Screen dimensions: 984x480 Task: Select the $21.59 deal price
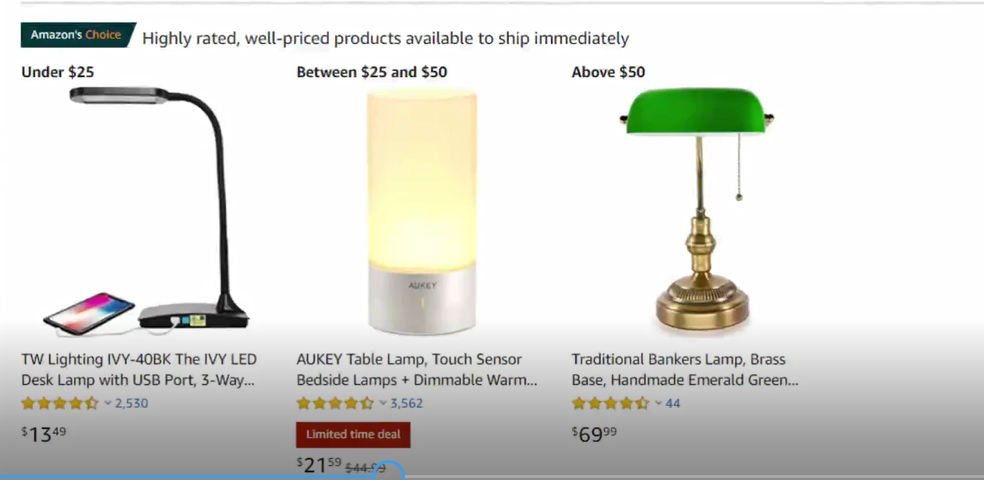pos(319,465)
